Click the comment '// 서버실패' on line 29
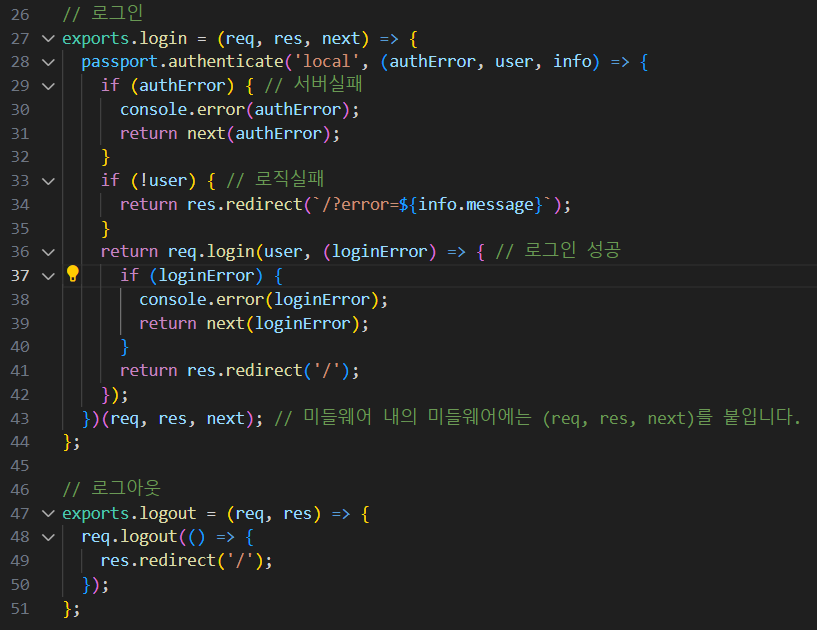This screenshot has width=817, height=630. [314, 85]
